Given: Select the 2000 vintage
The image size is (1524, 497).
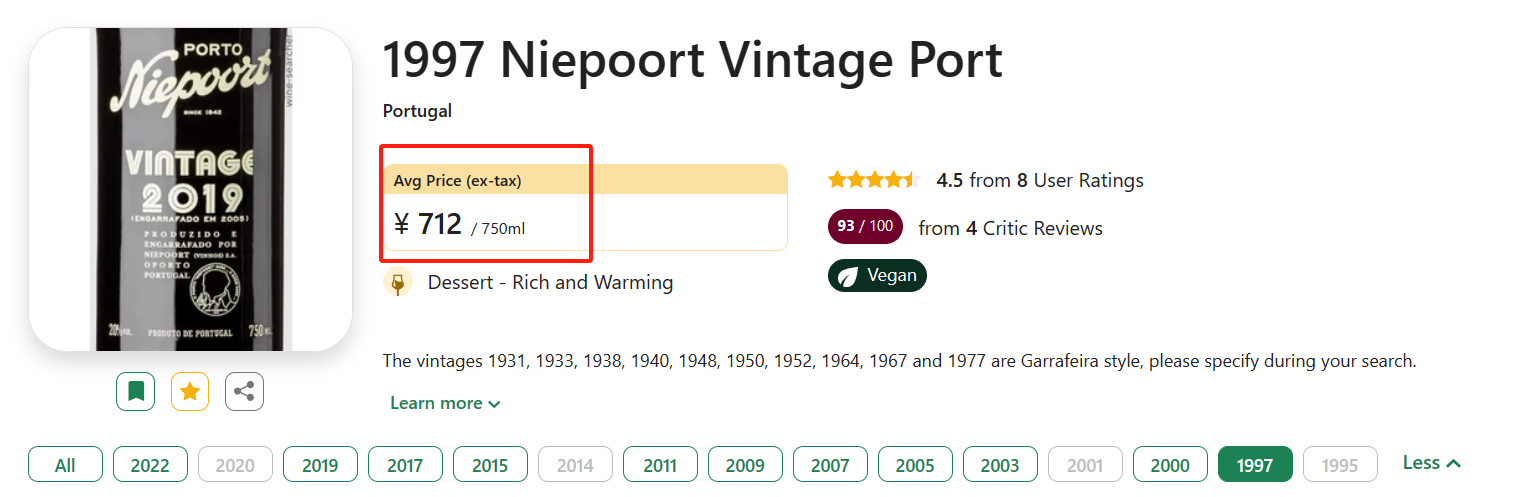Looking at the screenshot, I should pos(1170,465).
